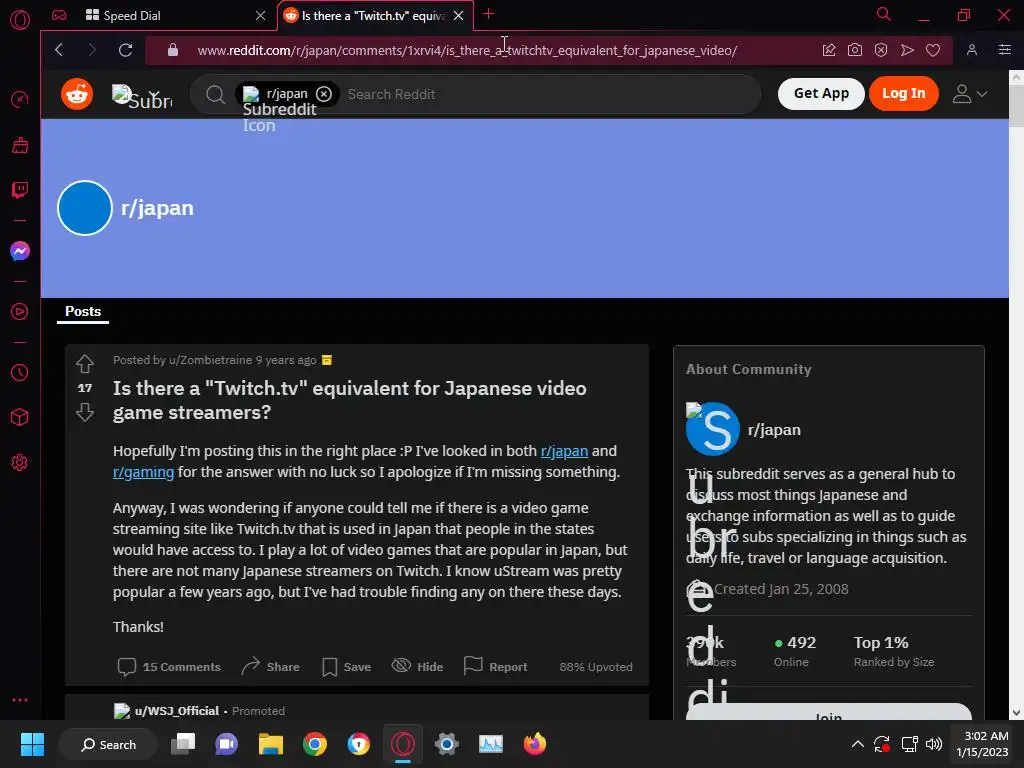Select the Reddit Twitch.tv question tab

point(374,15)
